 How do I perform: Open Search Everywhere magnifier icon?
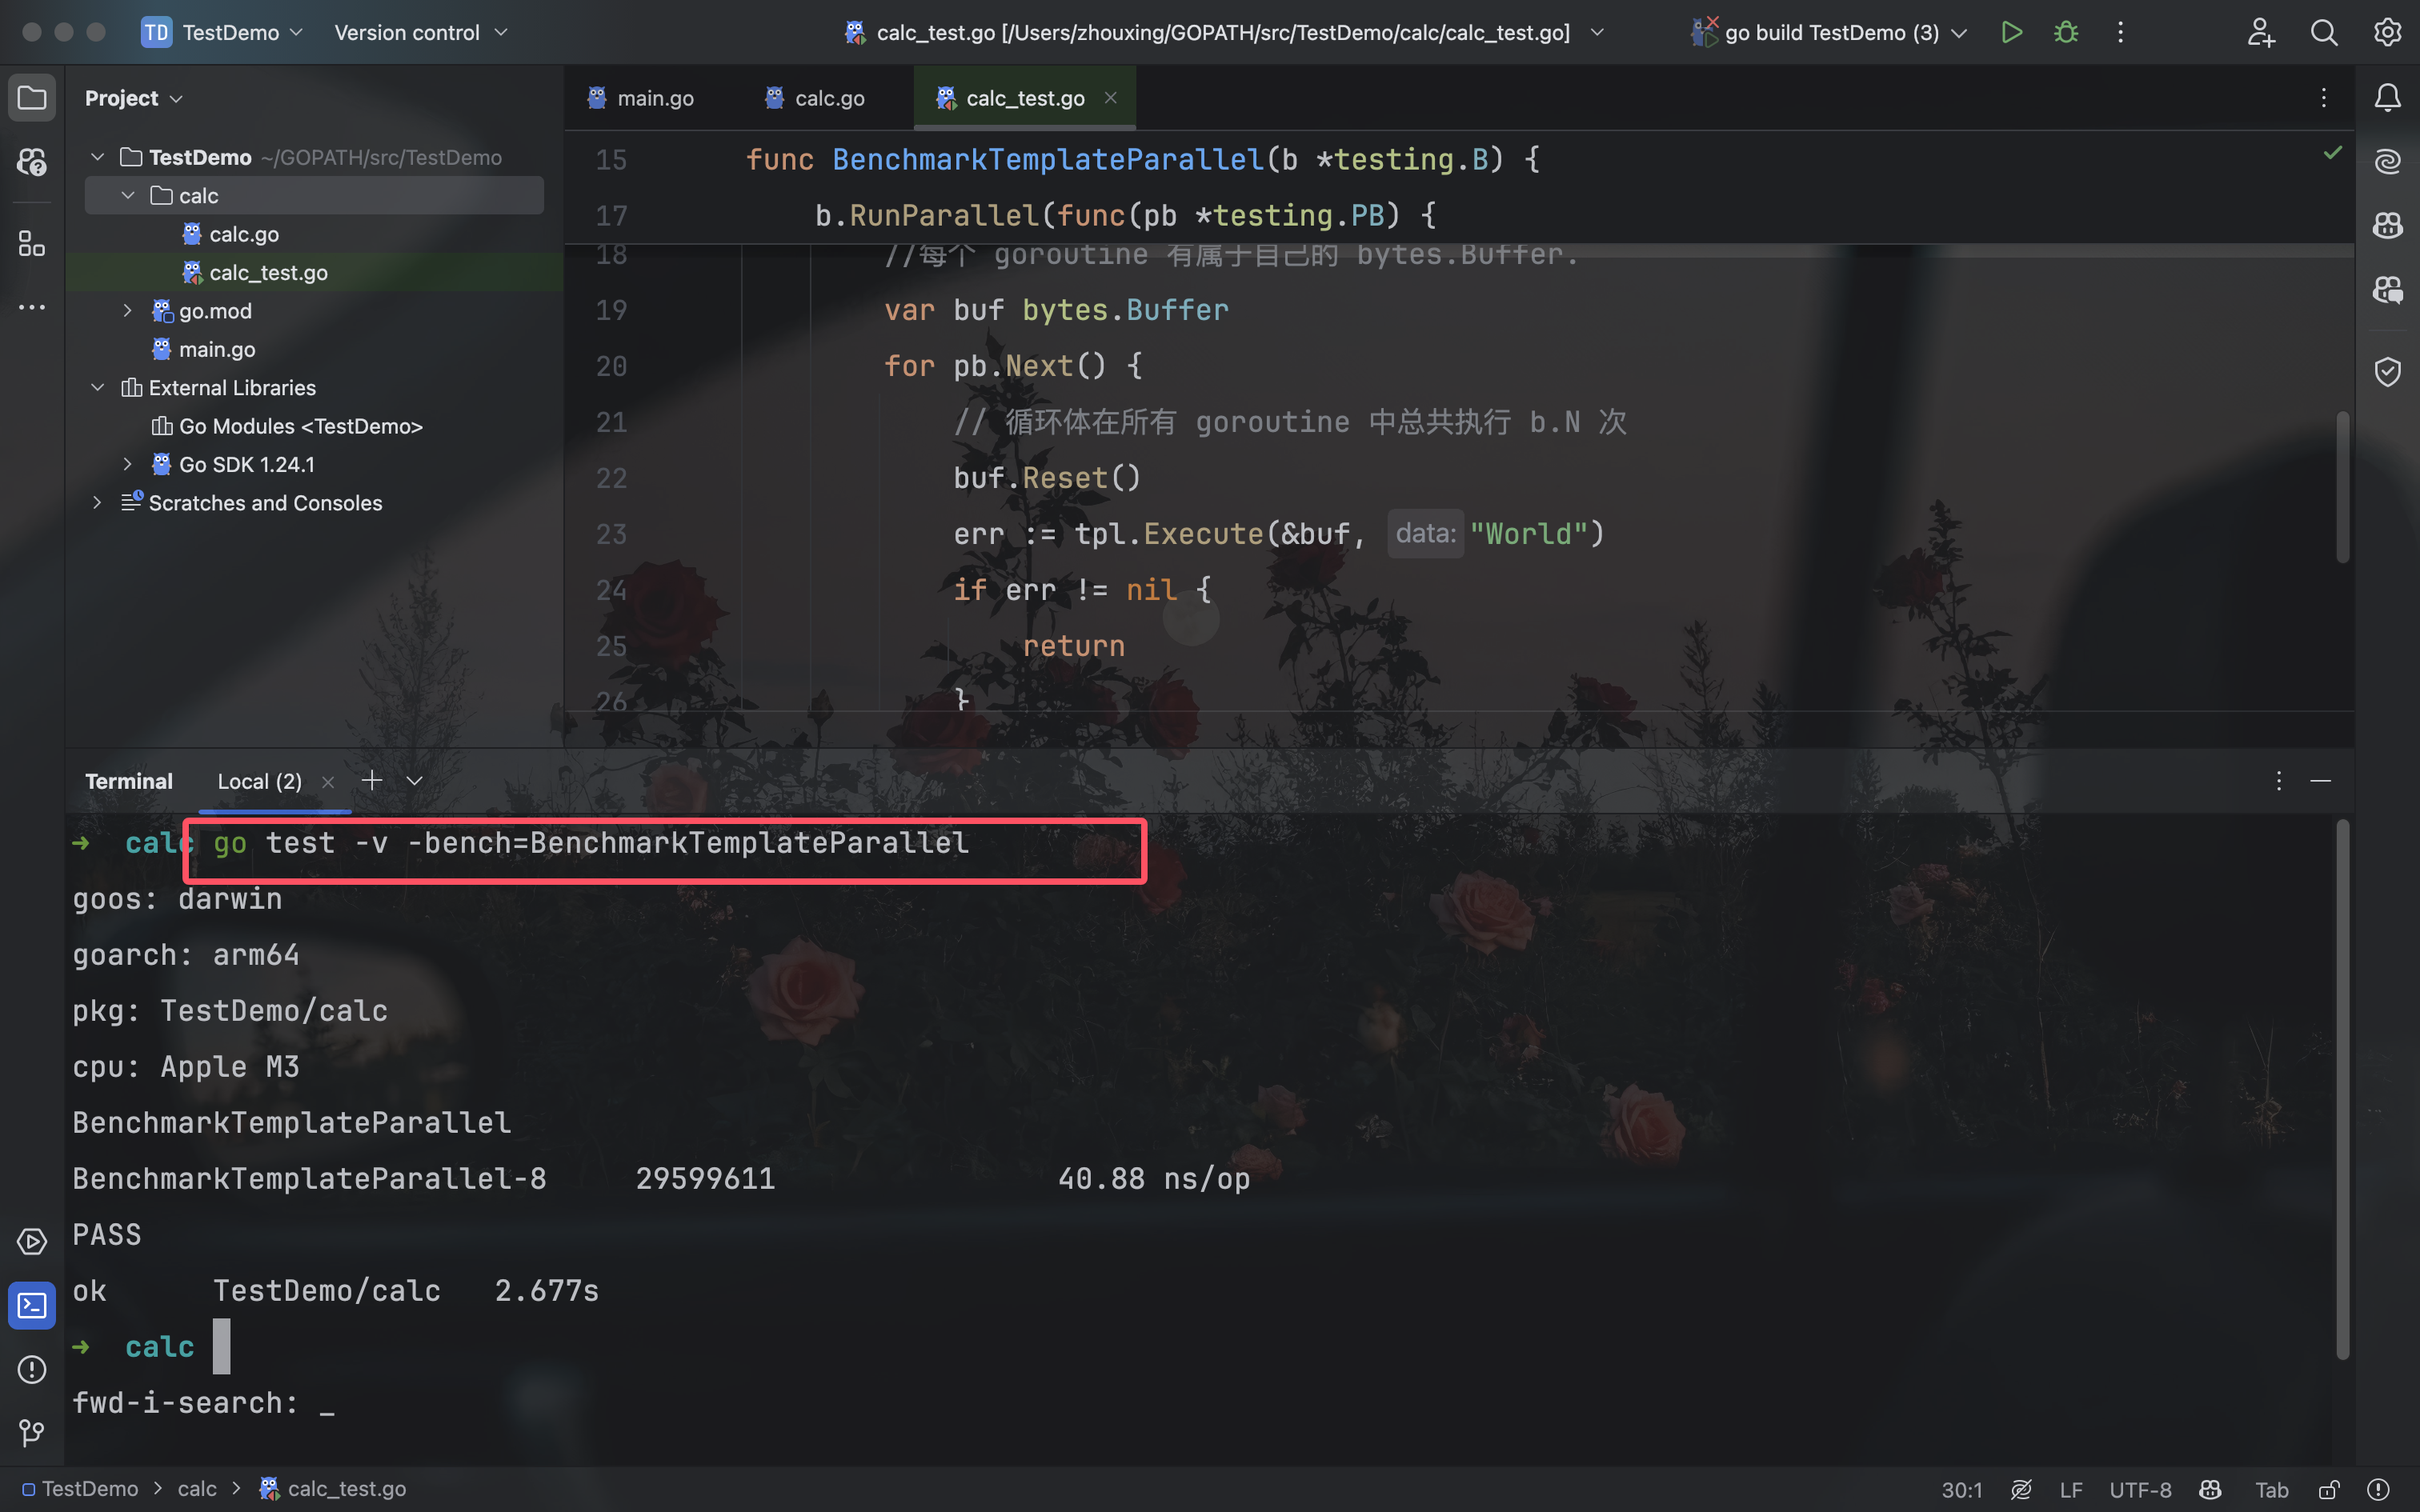[2324, 32]
